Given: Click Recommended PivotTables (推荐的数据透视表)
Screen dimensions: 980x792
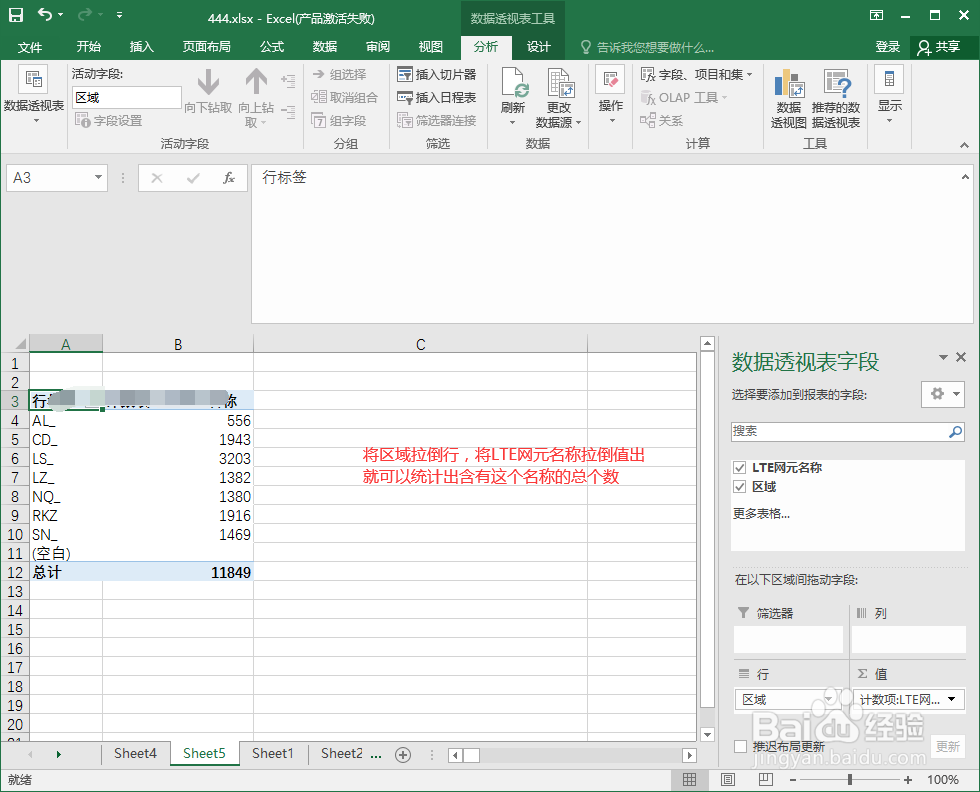Looking at the screenshot, I should click(836, 98).
